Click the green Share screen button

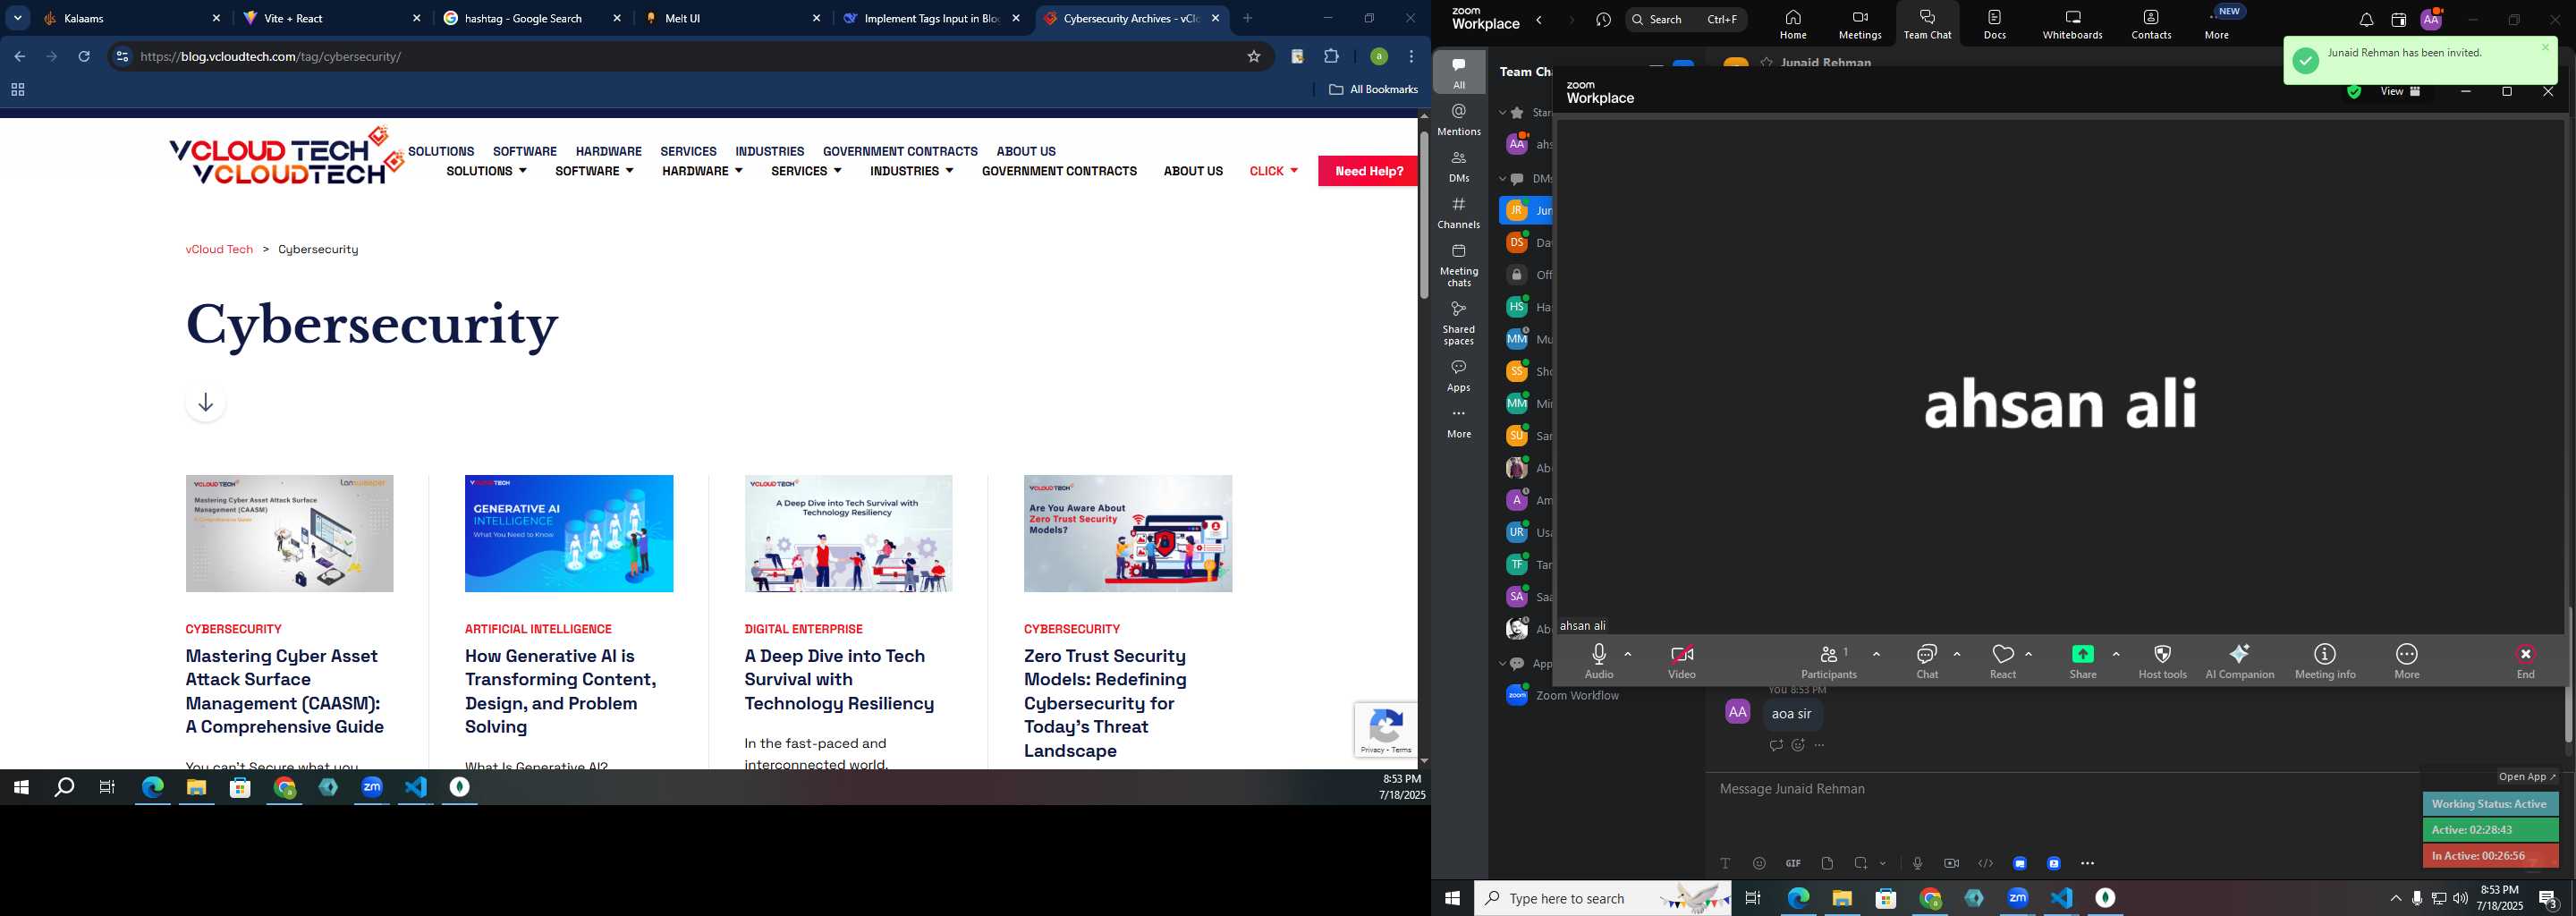2083,655
